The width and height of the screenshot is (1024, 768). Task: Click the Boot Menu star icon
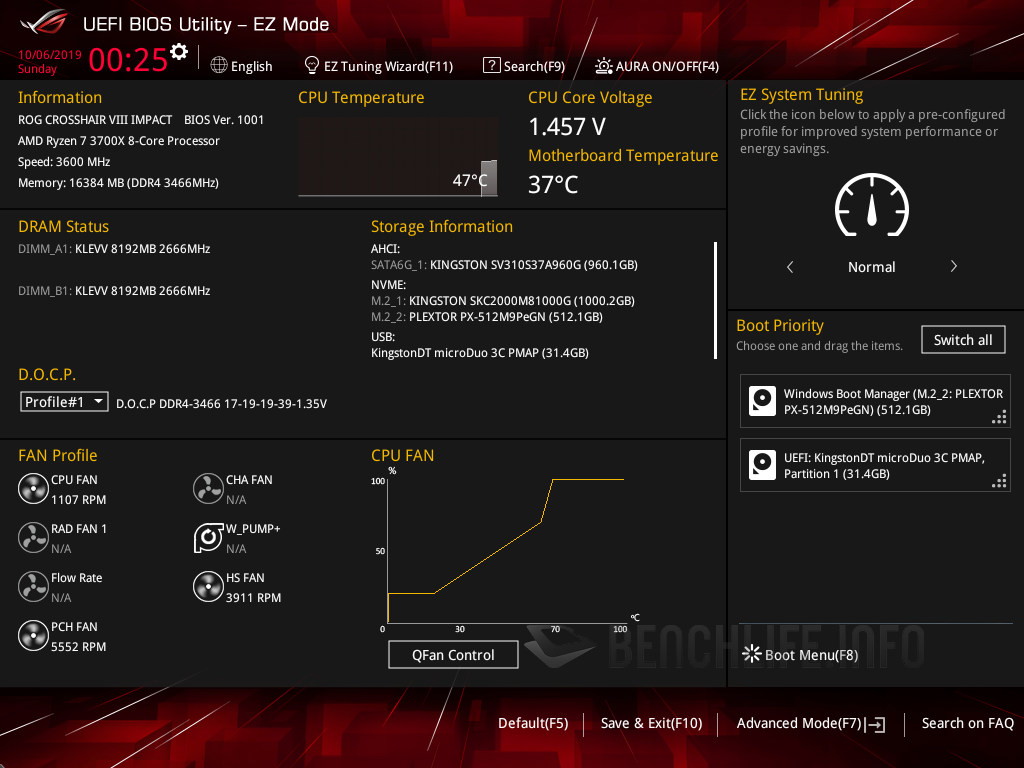752,654
